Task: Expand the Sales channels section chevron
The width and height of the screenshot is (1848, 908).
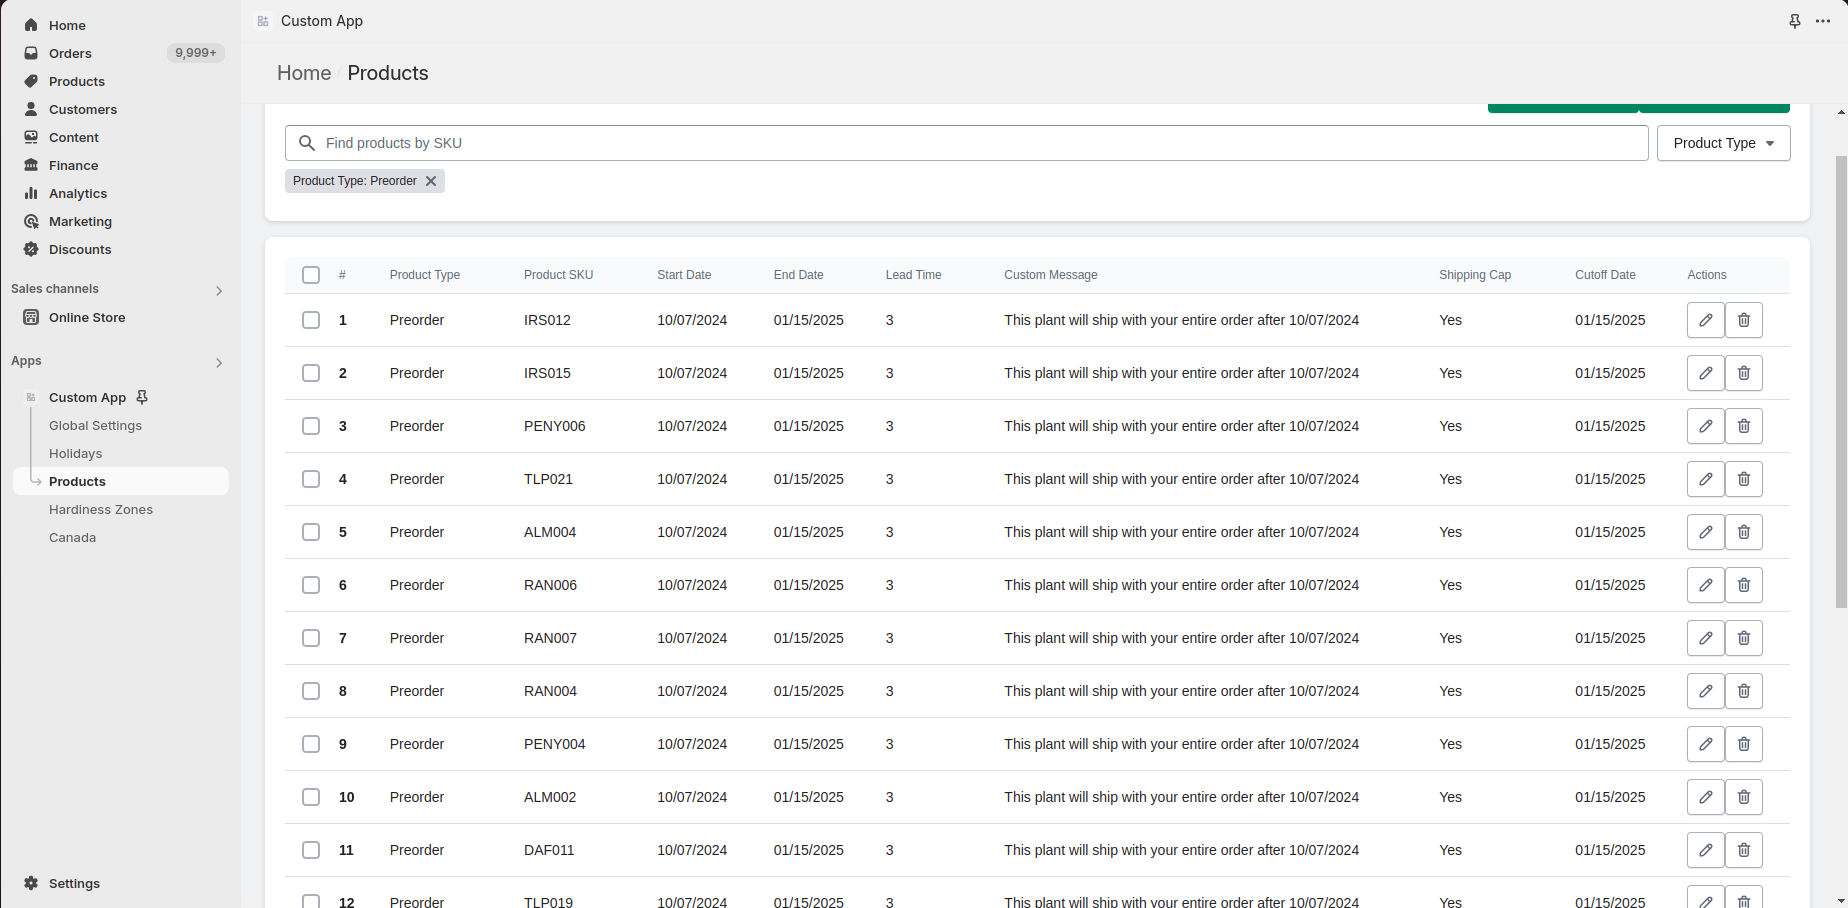Action: click(219, 290)
